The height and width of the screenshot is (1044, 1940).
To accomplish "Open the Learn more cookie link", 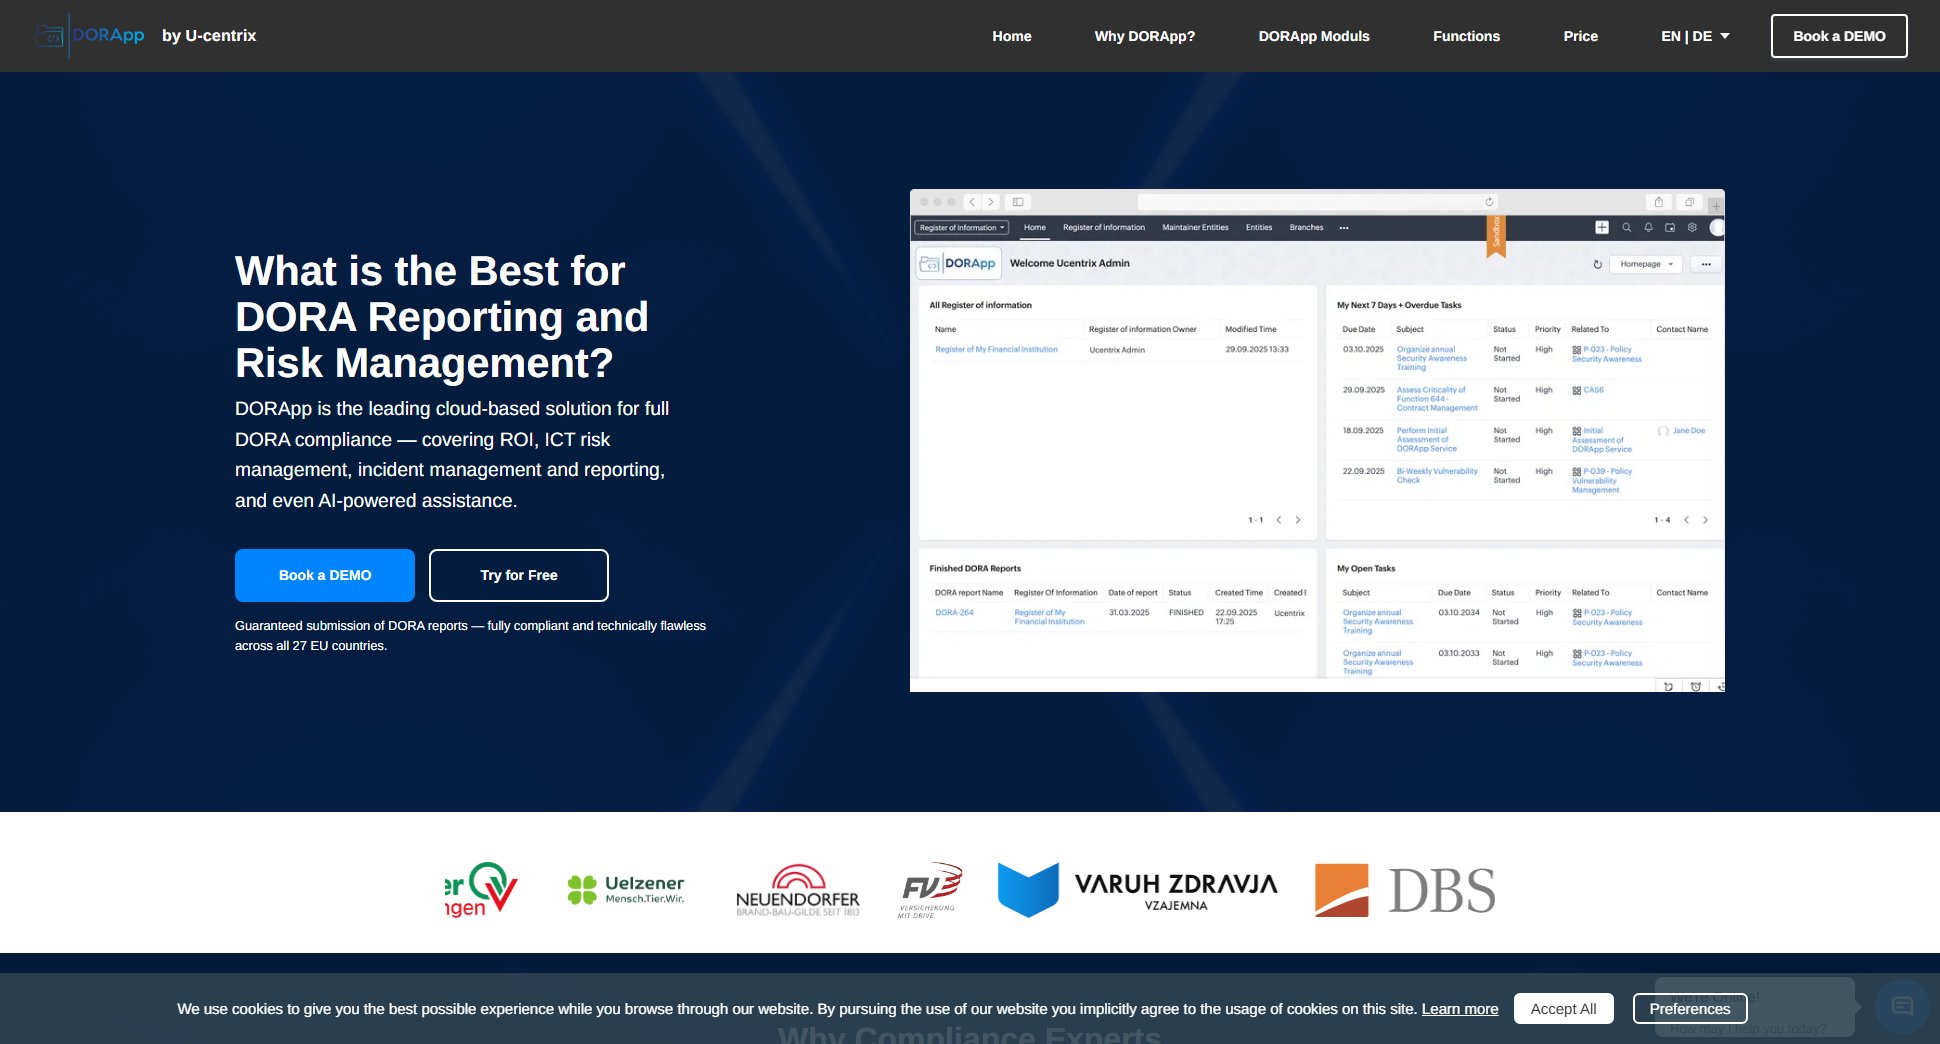I will (x=1460, y=1009).
